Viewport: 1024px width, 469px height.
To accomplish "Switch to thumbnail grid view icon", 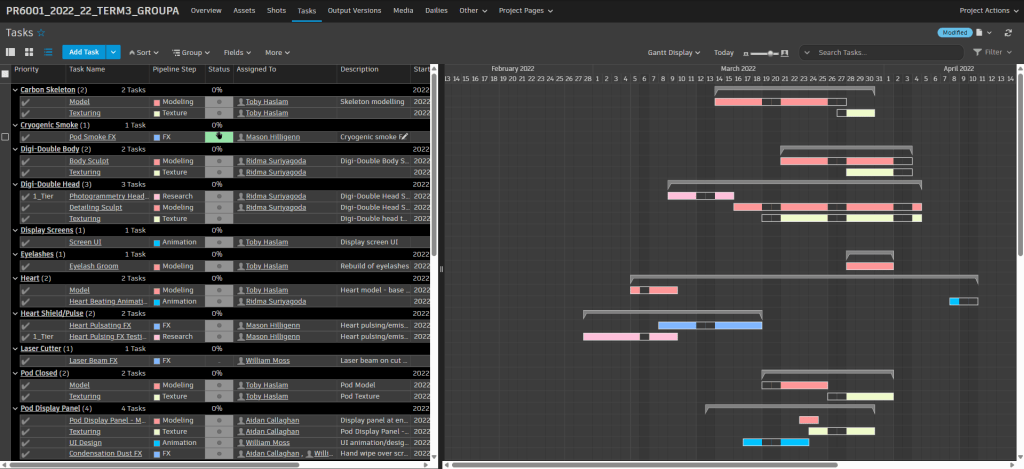I will click(29, 52).
